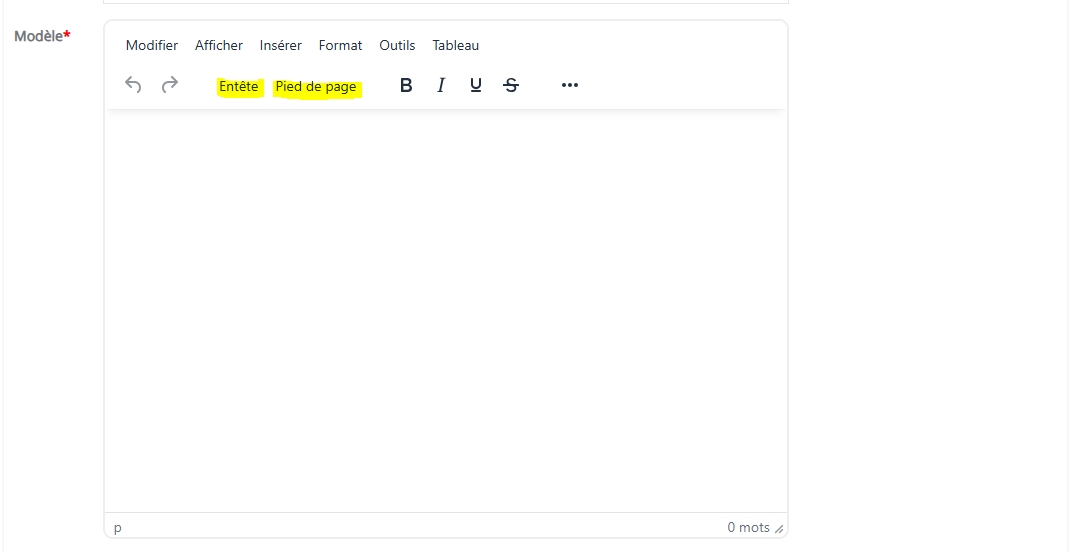Open the Modifier menu
The image size is (1082, 552).
(152, 45)
